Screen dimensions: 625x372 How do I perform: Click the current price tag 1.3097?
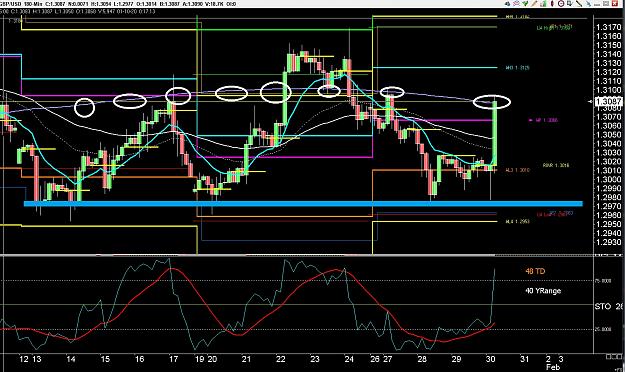pos(608,102)
